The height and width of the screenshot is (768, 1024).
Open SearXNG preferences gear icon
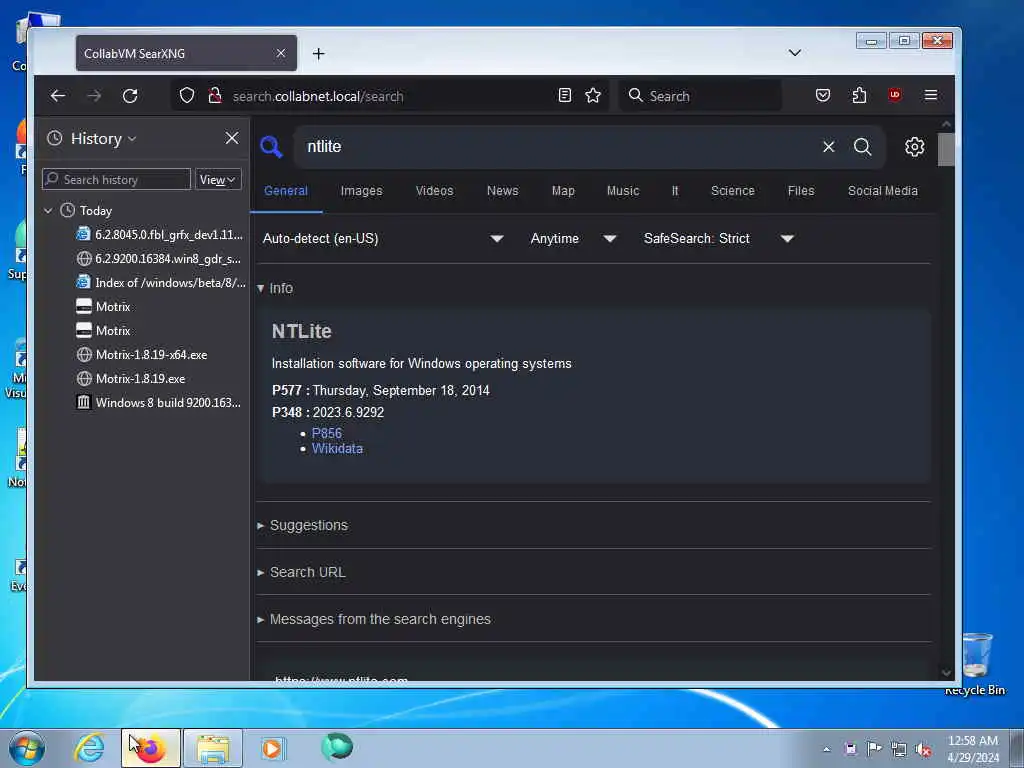(914, 146)
